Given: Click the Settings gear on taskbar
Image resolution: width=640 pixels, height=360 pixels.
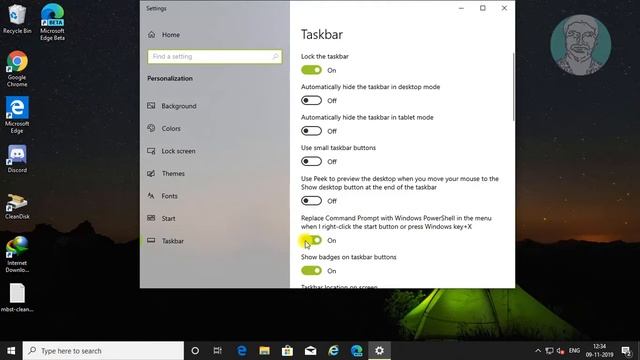Looking at the screenshot, I should pos(380,351).
